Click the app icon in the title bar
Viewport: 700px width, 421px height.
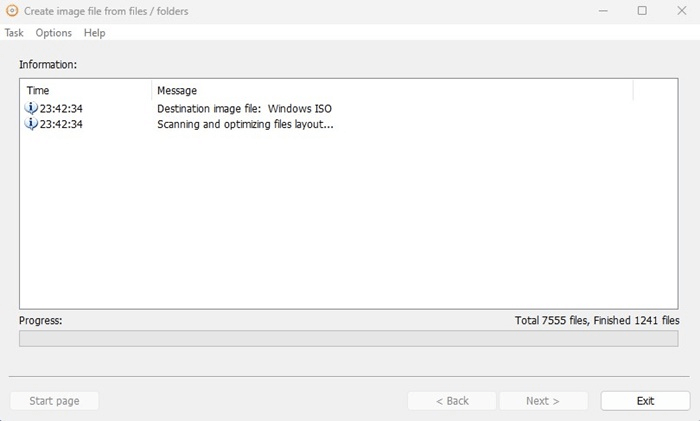(x=12, y=11)
